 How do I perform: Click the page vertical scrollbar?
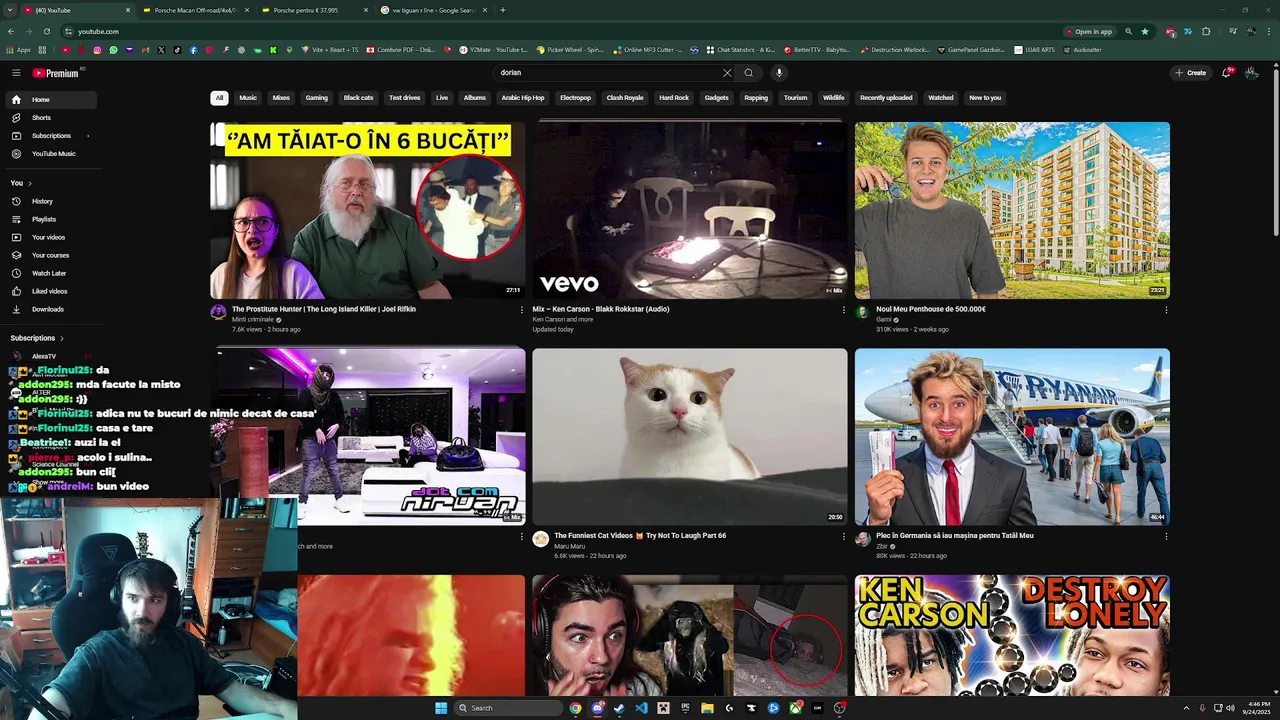(1275, 150)
